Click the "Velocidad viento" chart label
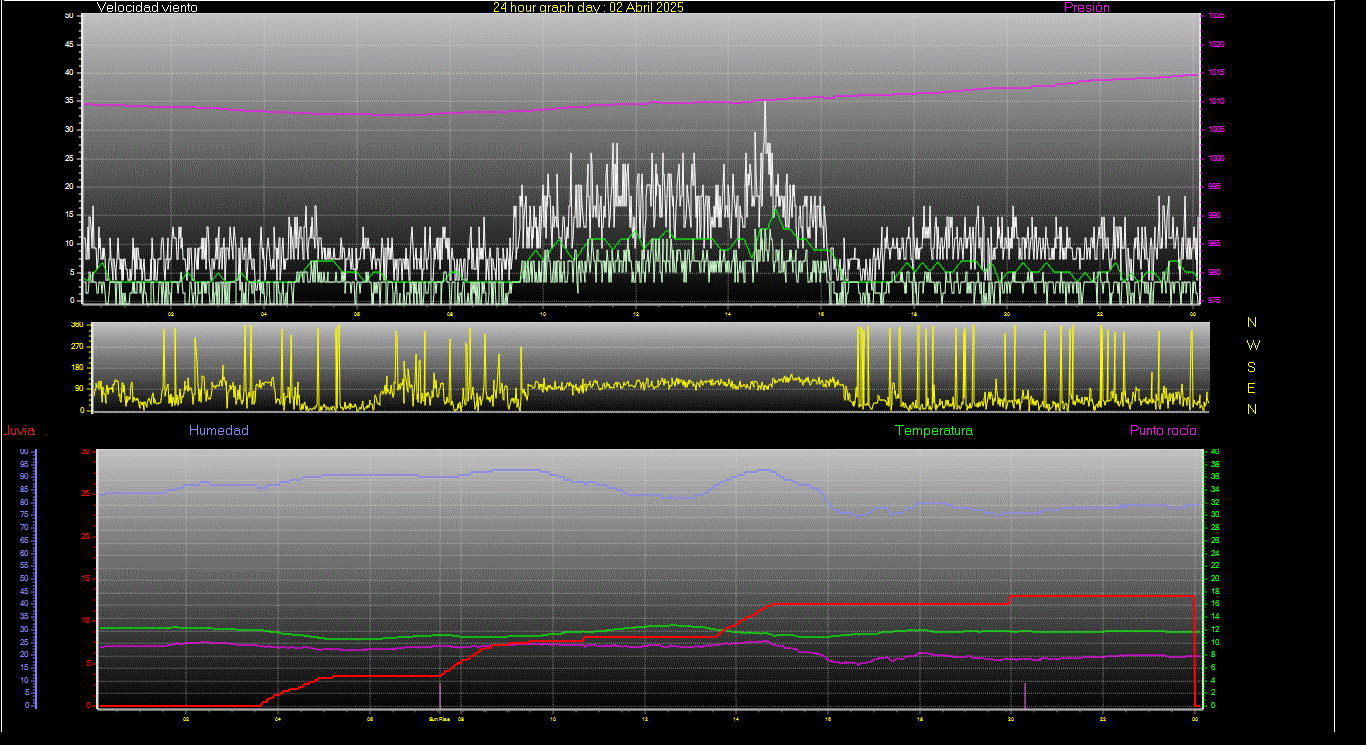The image size is (1366, 745). tap(147, 7)
